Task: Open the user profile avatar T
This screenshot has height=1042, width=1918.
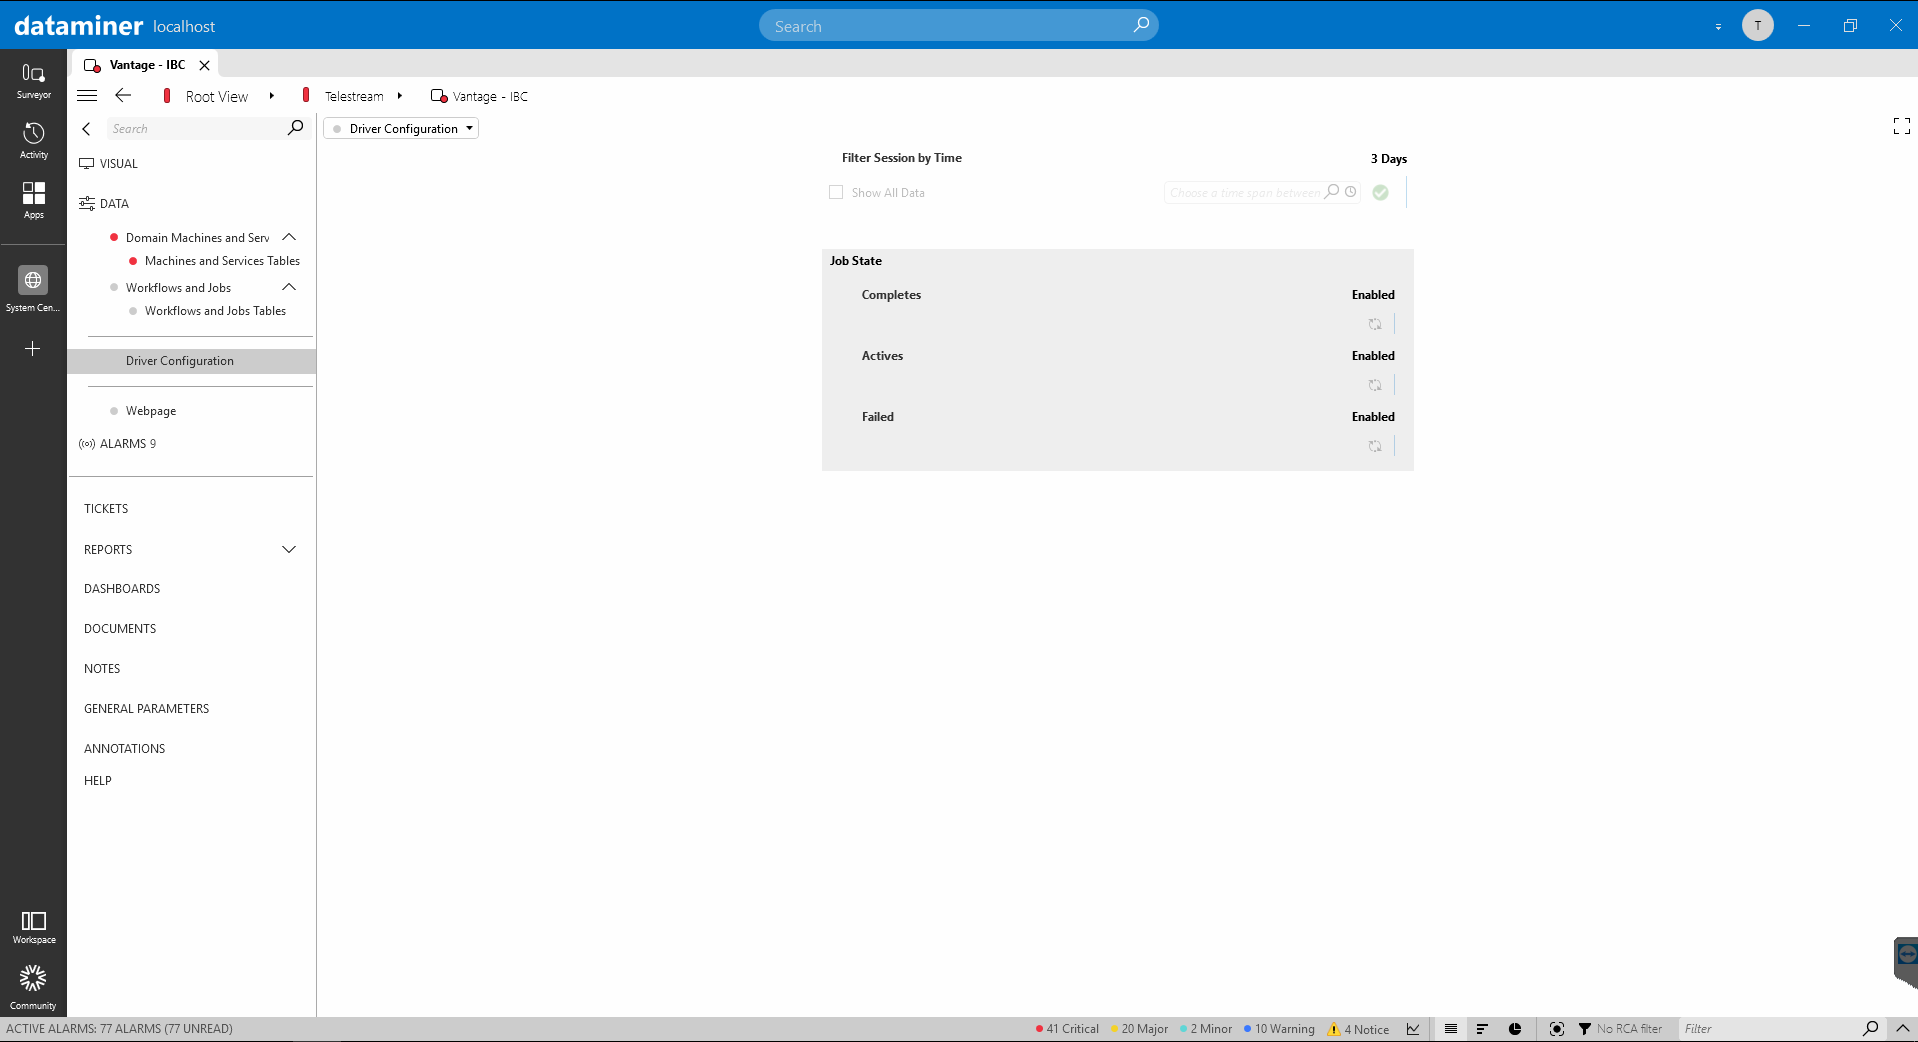Action: pos(1757,25)
